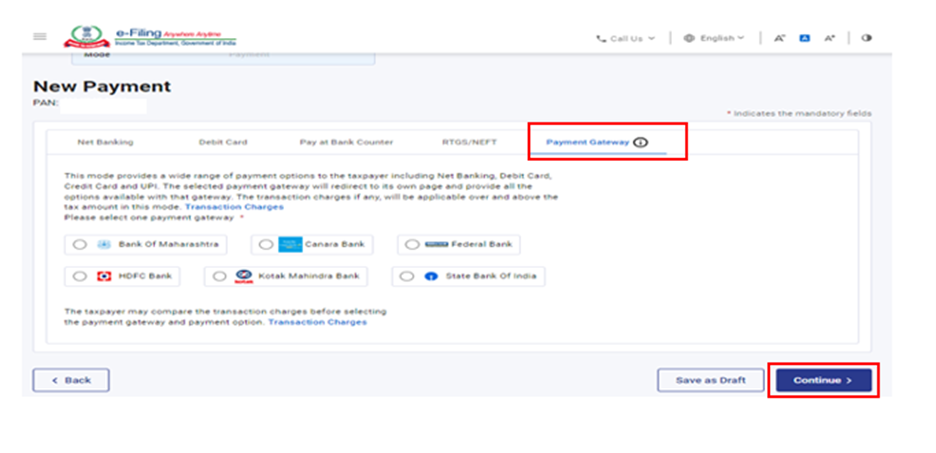Expand the Call Us dropdown
This screenshot has height=453, width=936.
(x=626, y=38)
